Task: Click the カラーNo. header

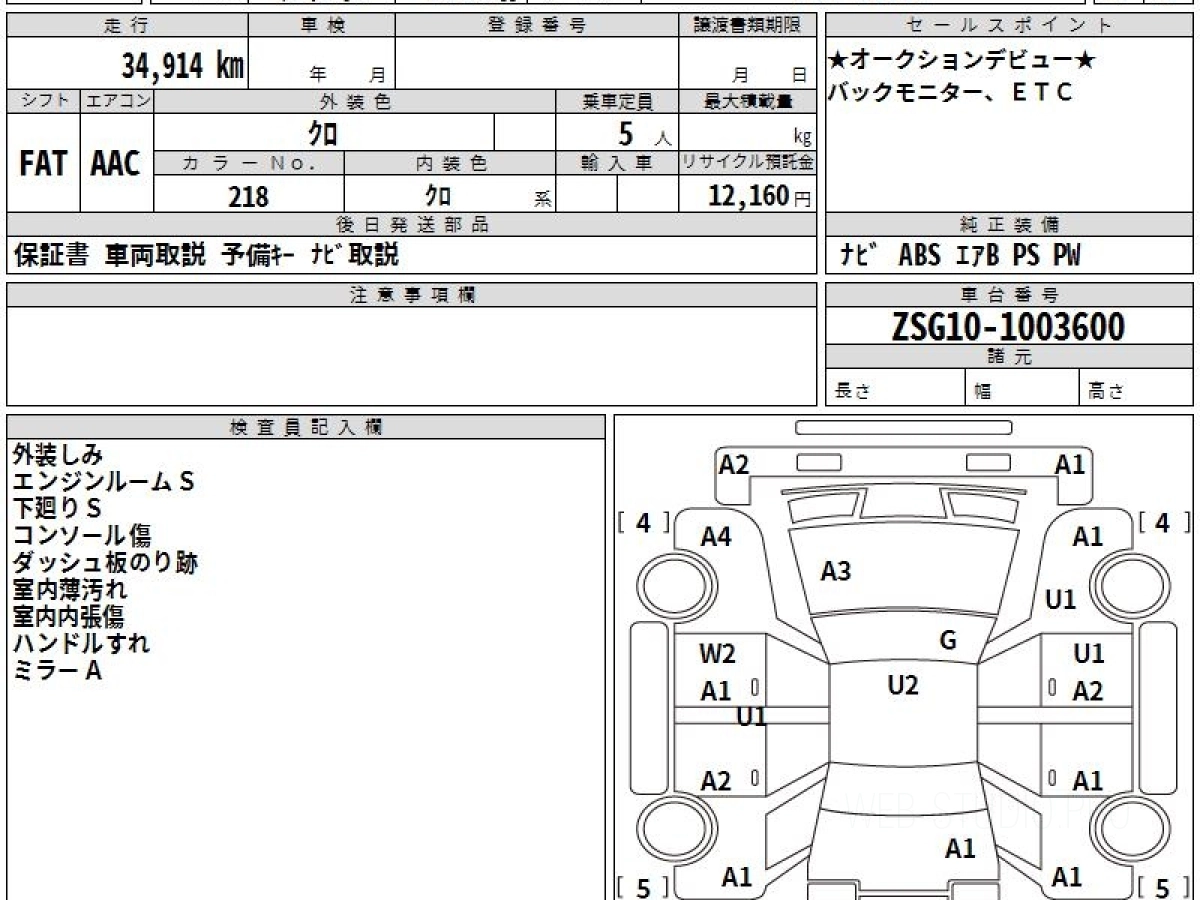Action: pos(249,163)
